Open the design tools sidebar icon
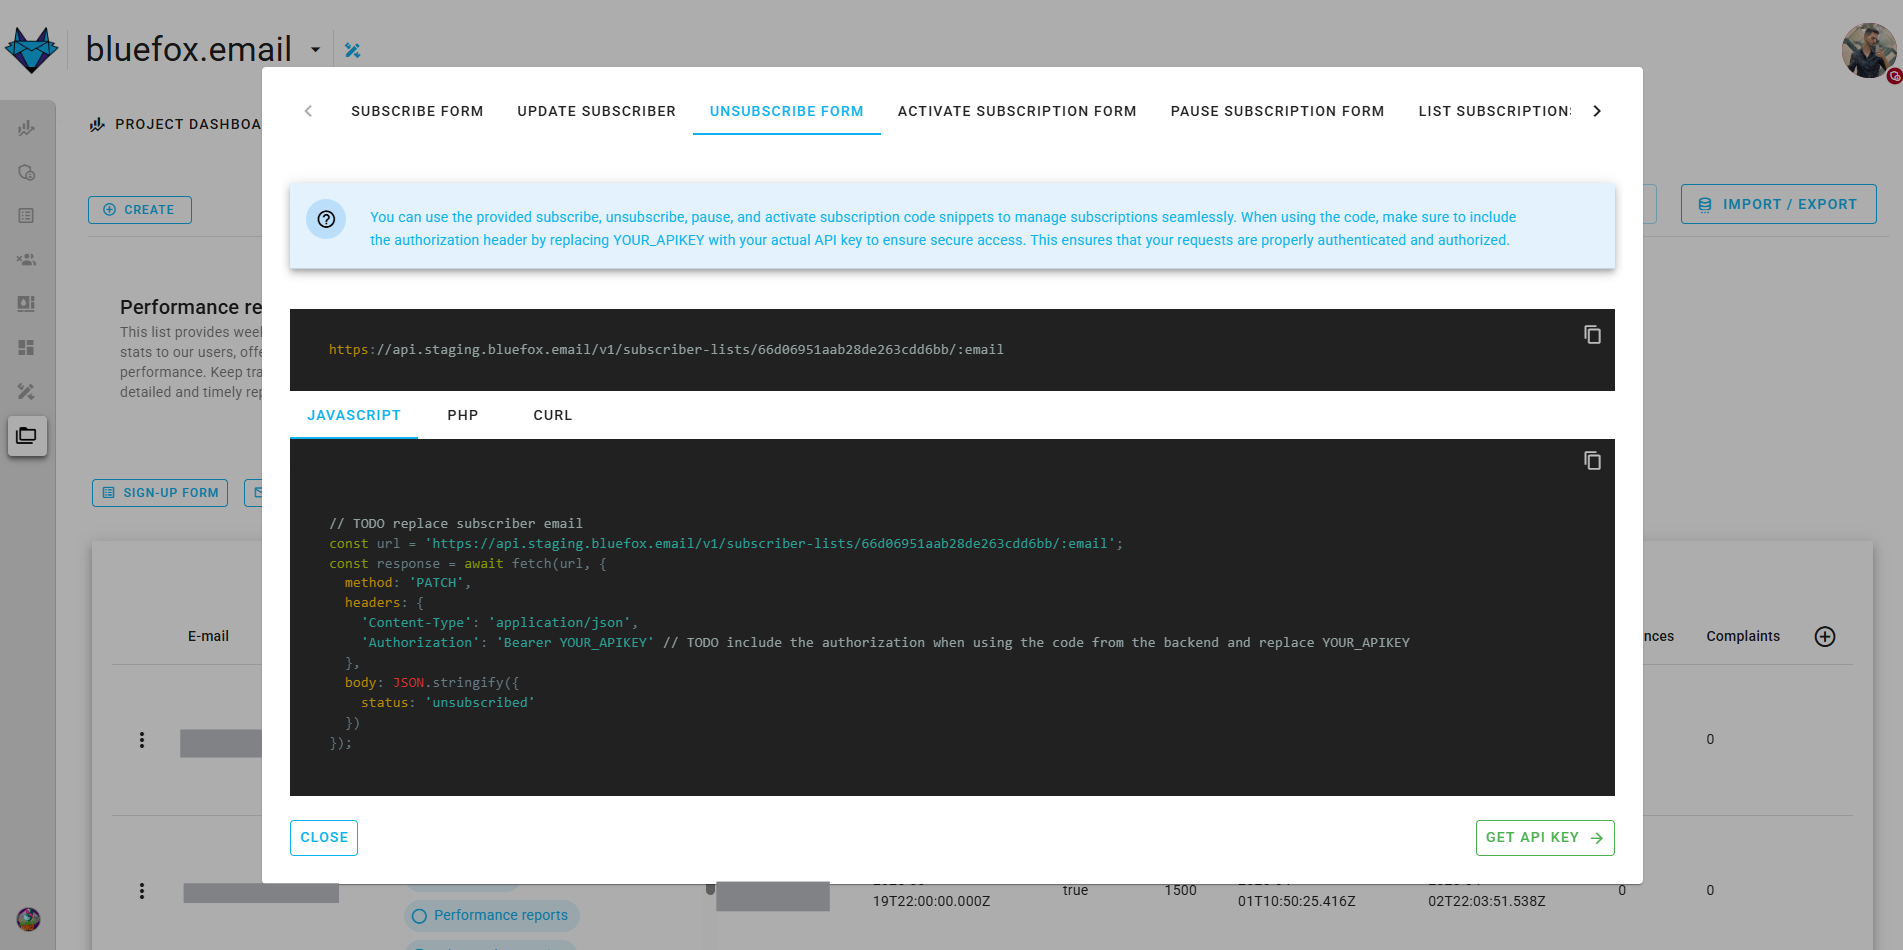 (x=27, y=392)
